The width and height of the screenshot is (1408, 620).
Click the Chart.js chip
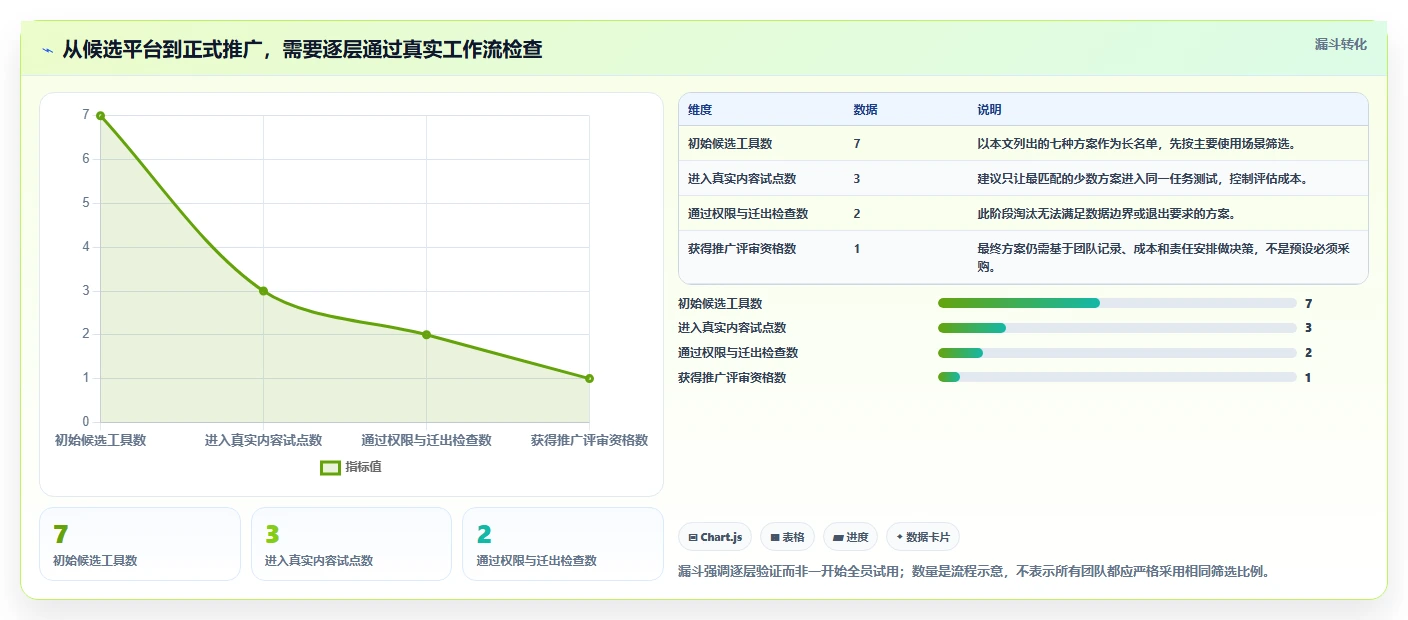pyautogui.click(x=715, y=537)
